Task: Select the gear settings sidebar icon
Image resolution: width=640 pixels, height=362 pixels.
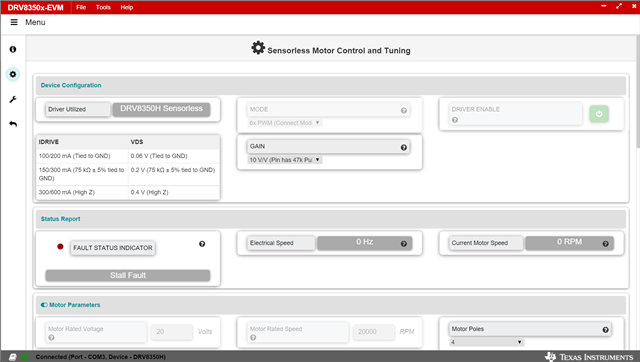Action: coord(13,74)
